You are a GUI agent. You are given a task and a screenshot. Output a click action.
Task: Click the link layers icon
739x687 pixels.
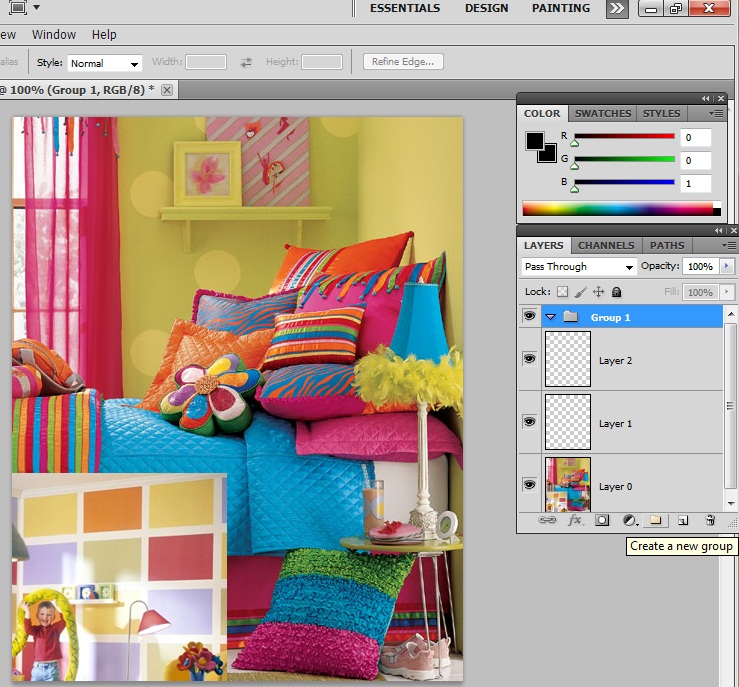(x=547, y=520)
